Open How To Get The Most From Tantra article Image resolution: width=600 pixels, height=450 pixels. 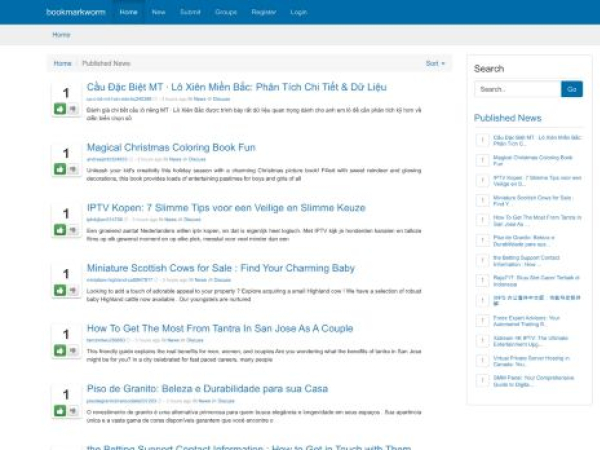point(220,328)
